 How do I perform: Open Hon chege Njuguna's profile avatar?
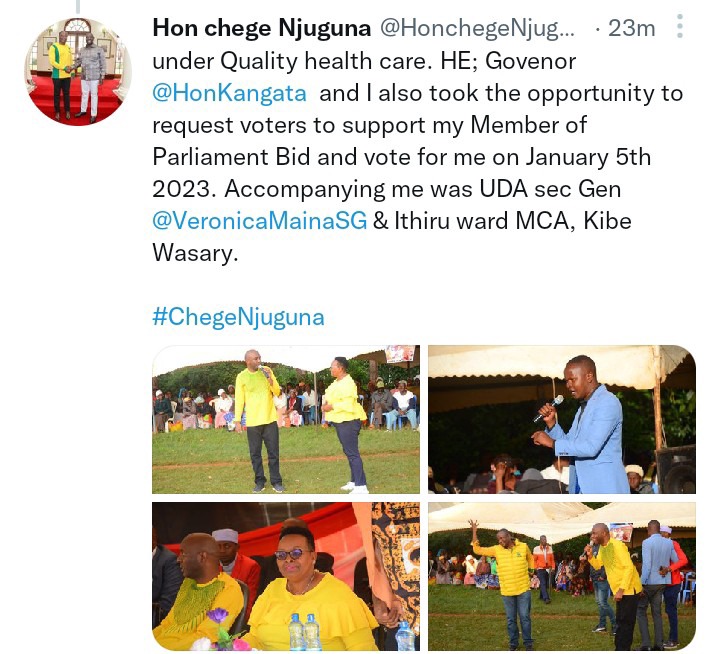point(78,72)
